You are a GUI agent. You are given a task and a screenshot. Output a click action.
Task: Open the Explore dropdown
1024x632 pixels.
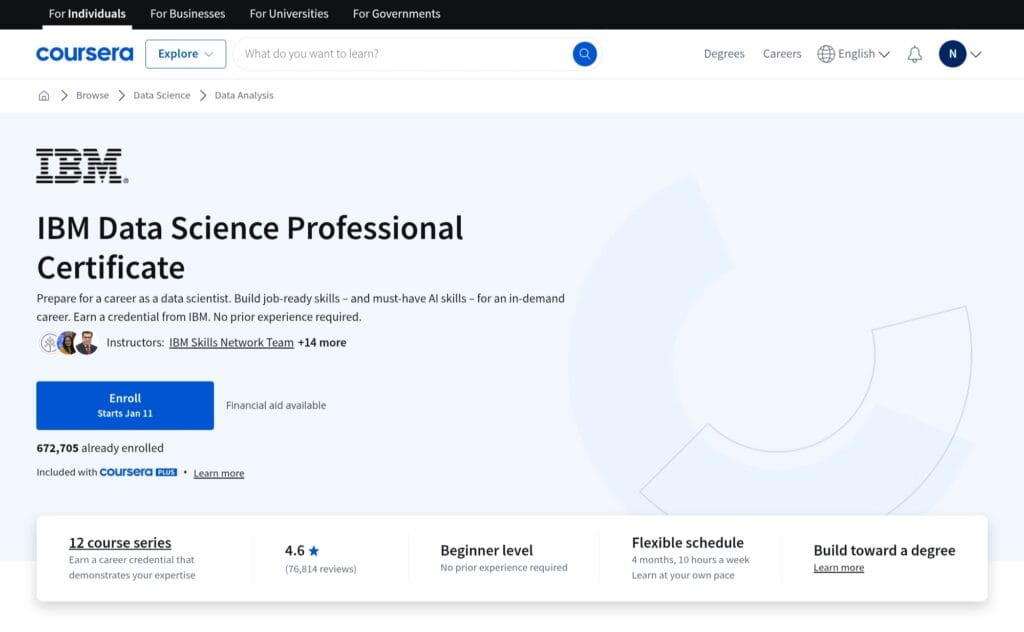click(185, 54)
